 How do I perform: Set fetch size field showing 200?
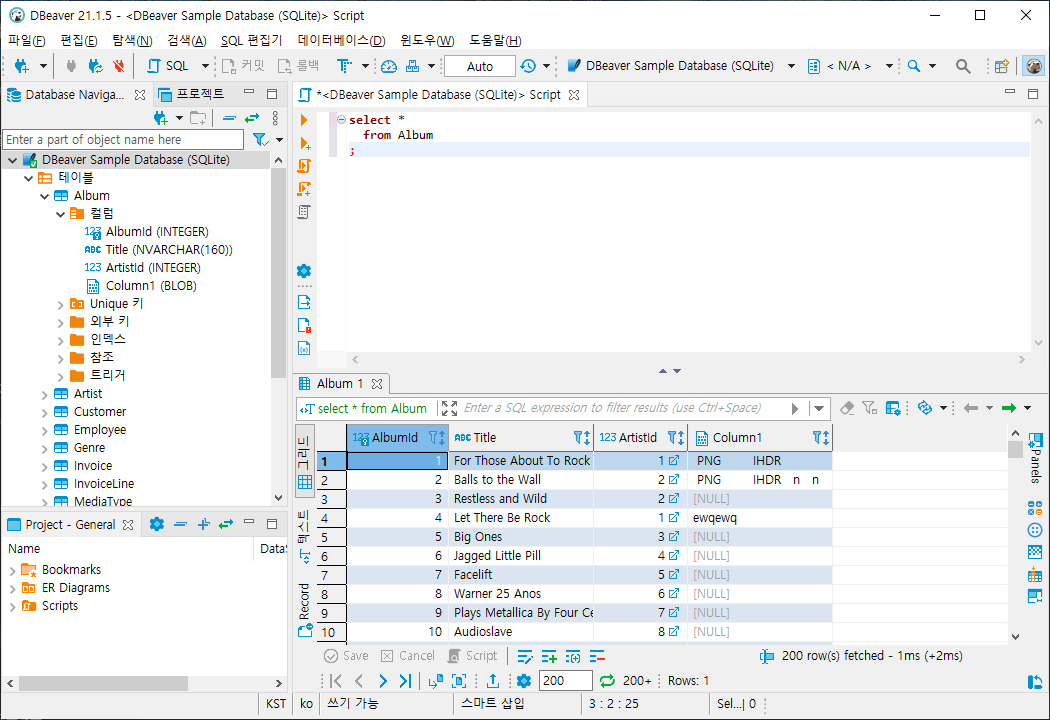pos(565,680)
